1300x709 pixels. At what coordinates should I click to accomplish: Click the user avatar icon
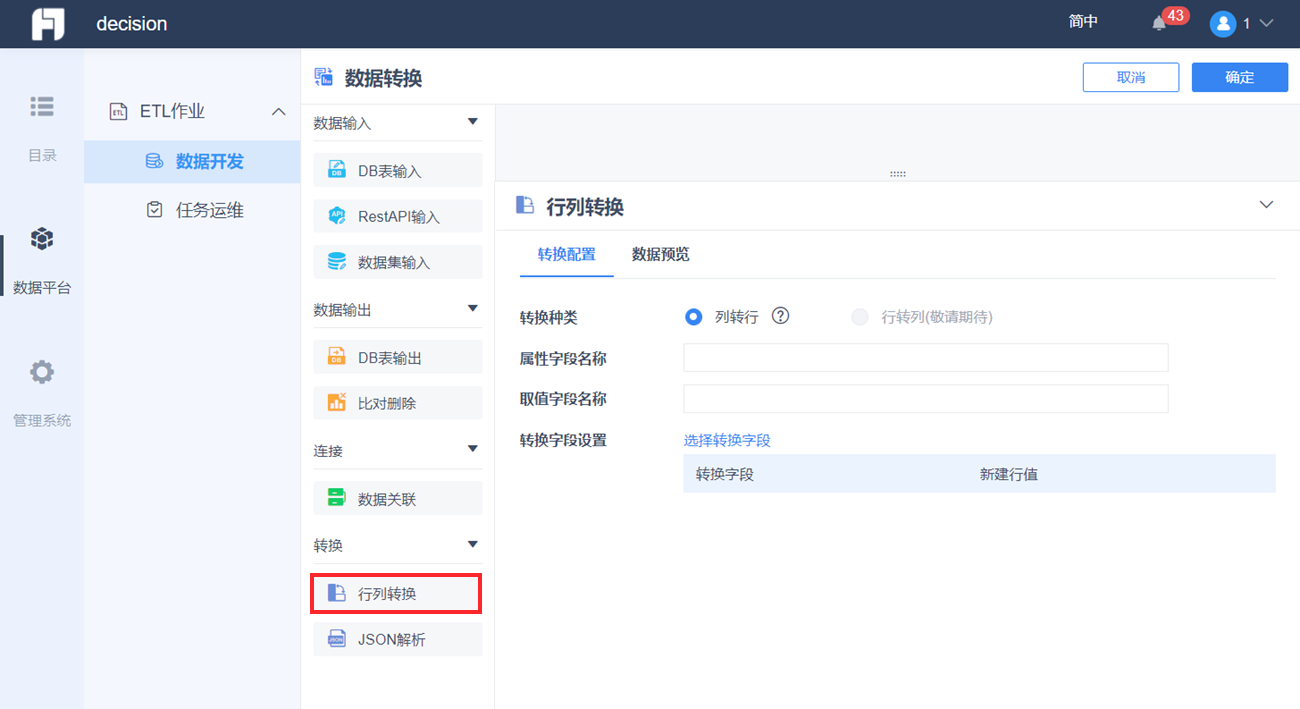(x=1223, y=24)
